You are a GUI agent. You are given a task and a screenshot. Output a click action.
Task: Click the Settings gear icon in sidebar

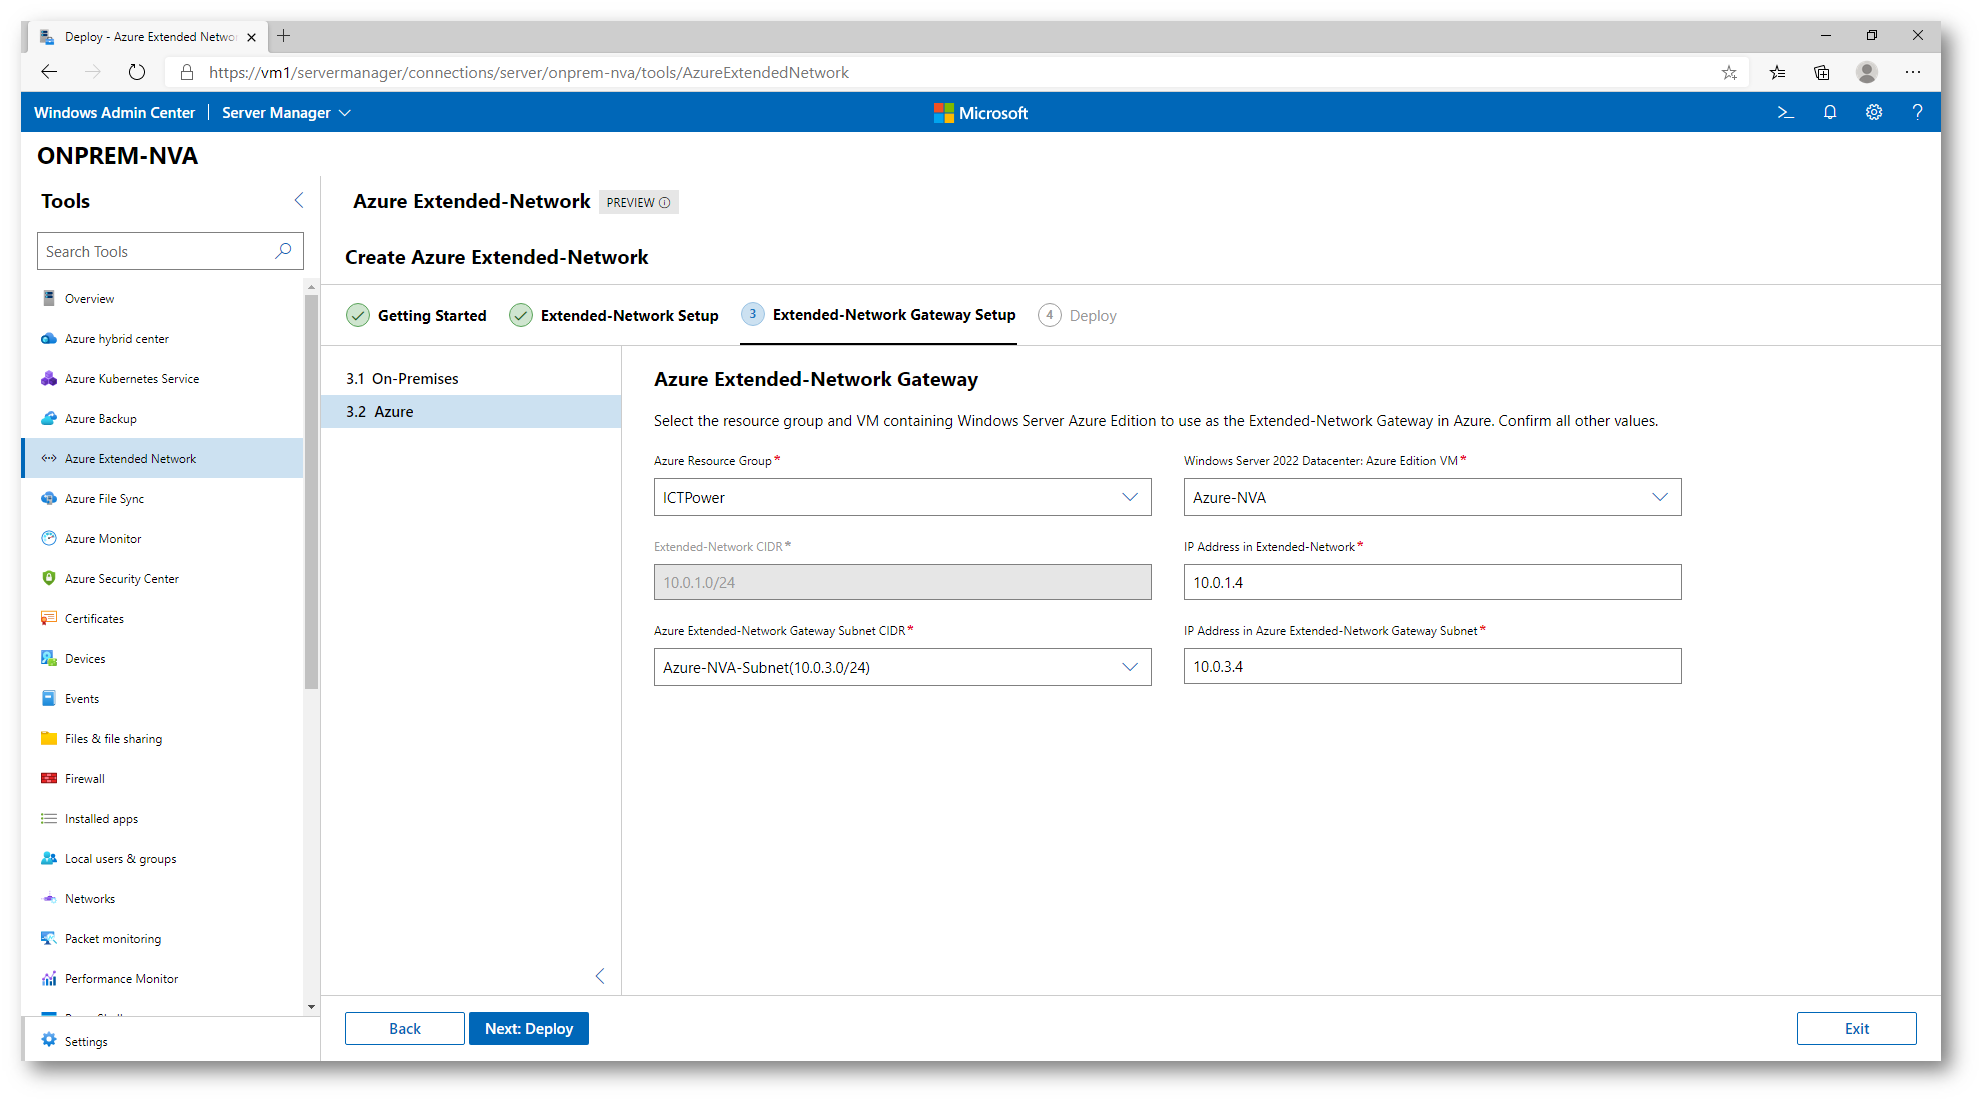click(x=49, y=1040)
